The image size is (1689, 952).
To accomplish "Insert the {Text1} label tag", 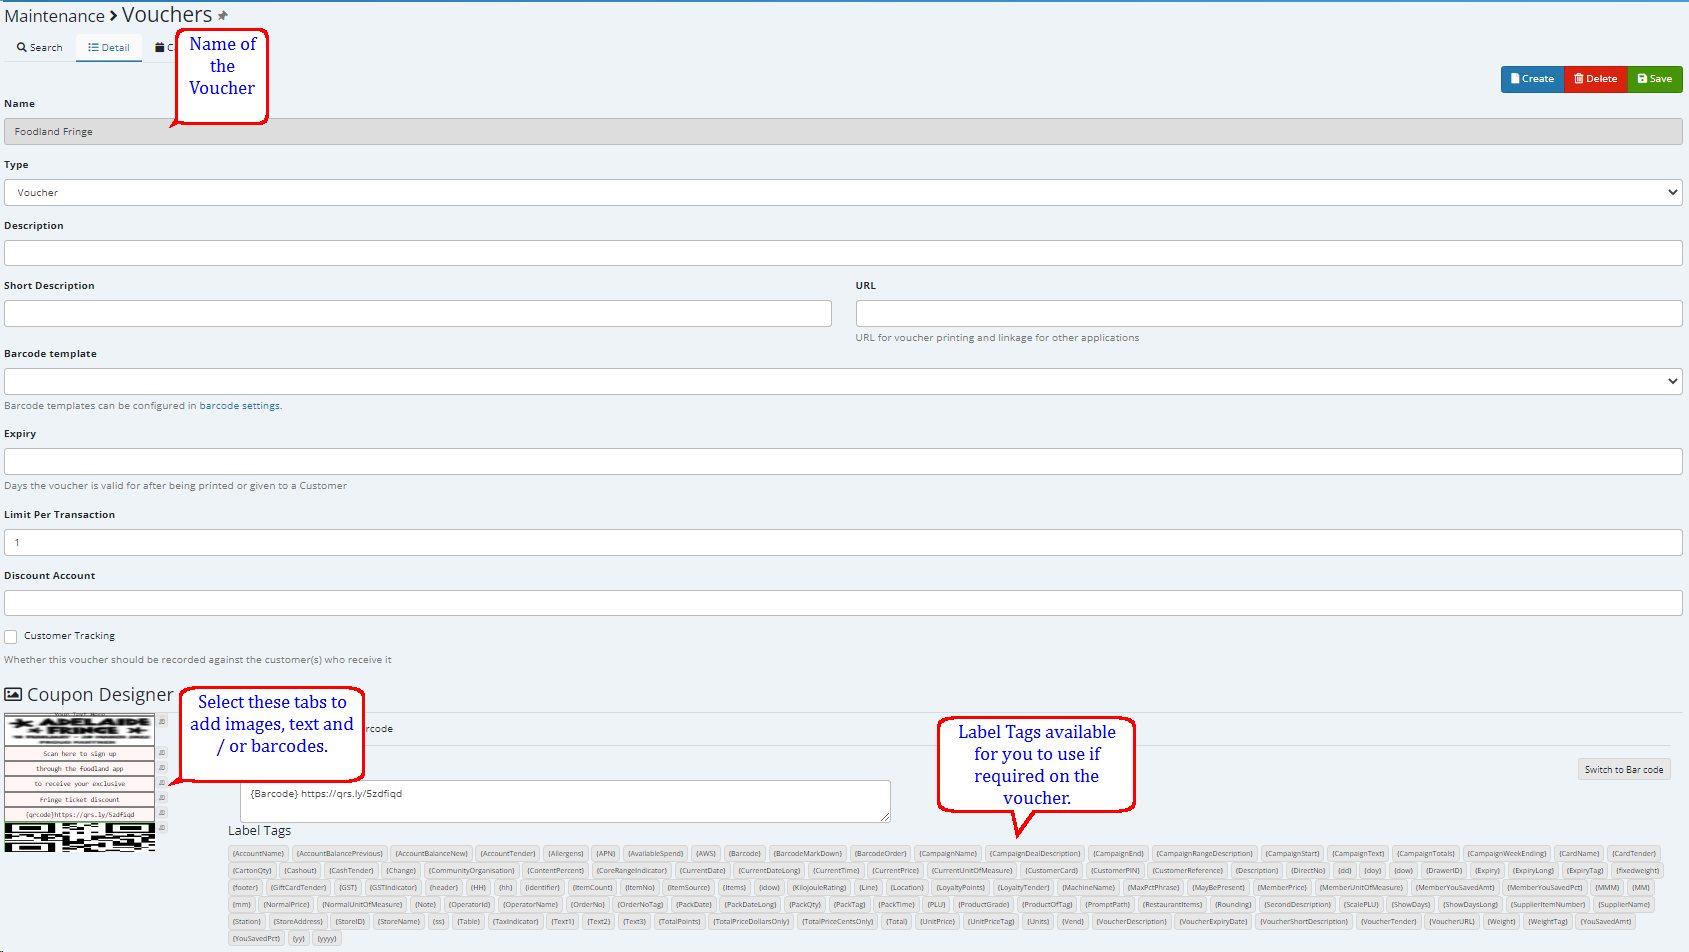I will [563, 921].
